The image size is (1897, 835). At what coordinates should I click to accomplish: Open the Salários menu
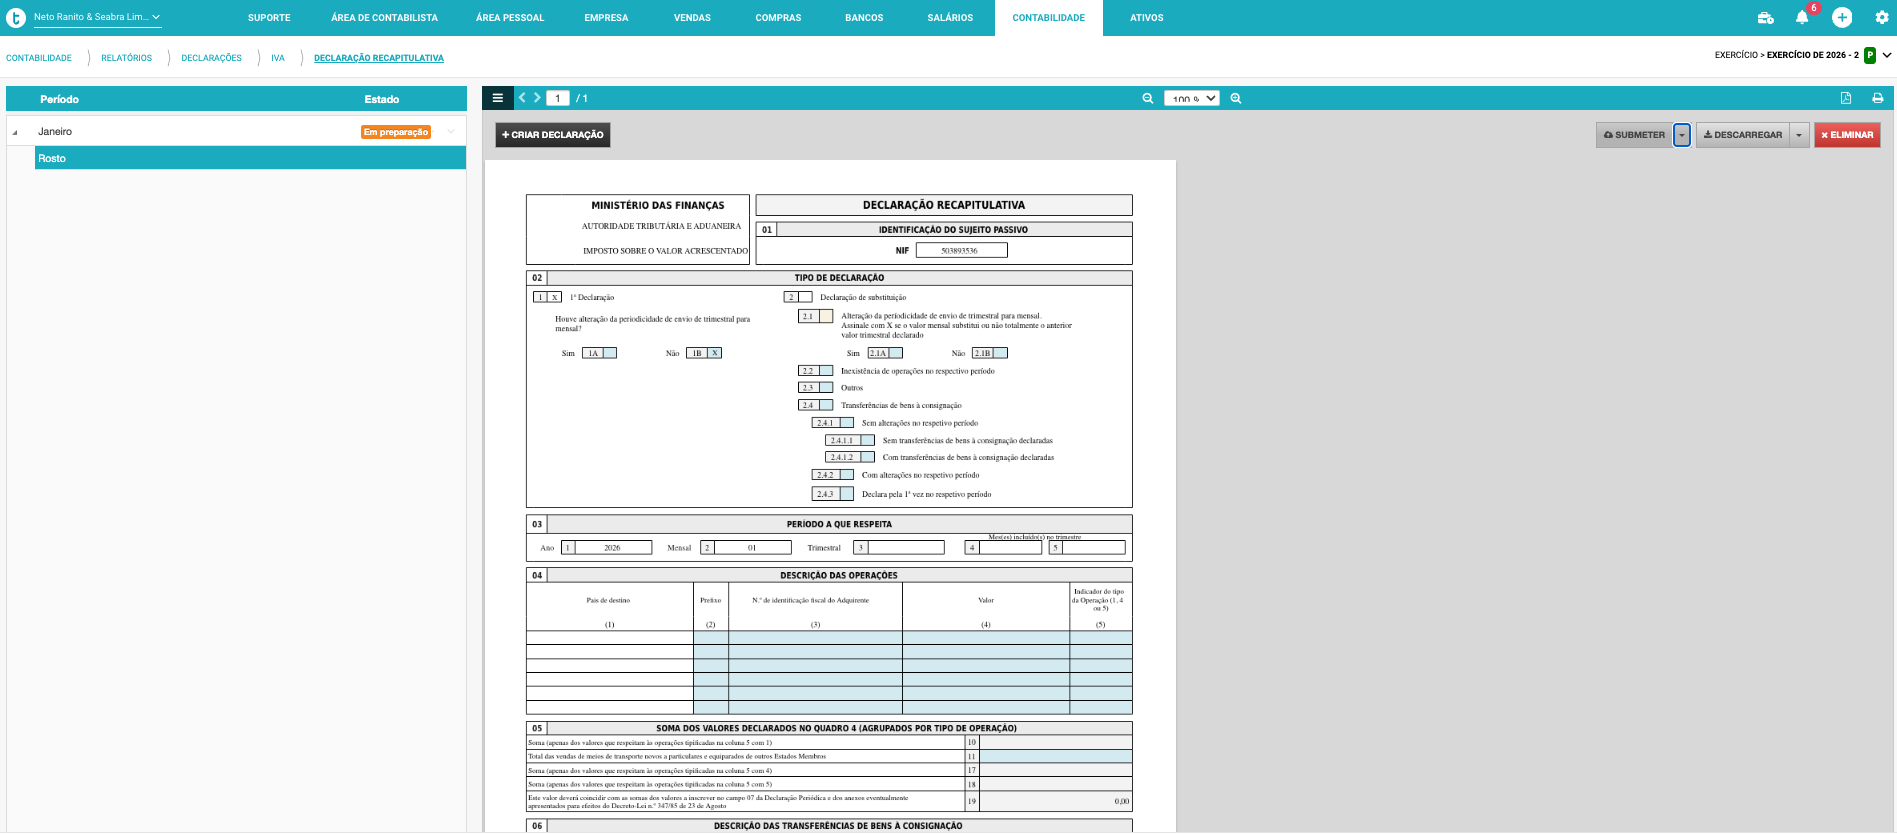[950, 18]
